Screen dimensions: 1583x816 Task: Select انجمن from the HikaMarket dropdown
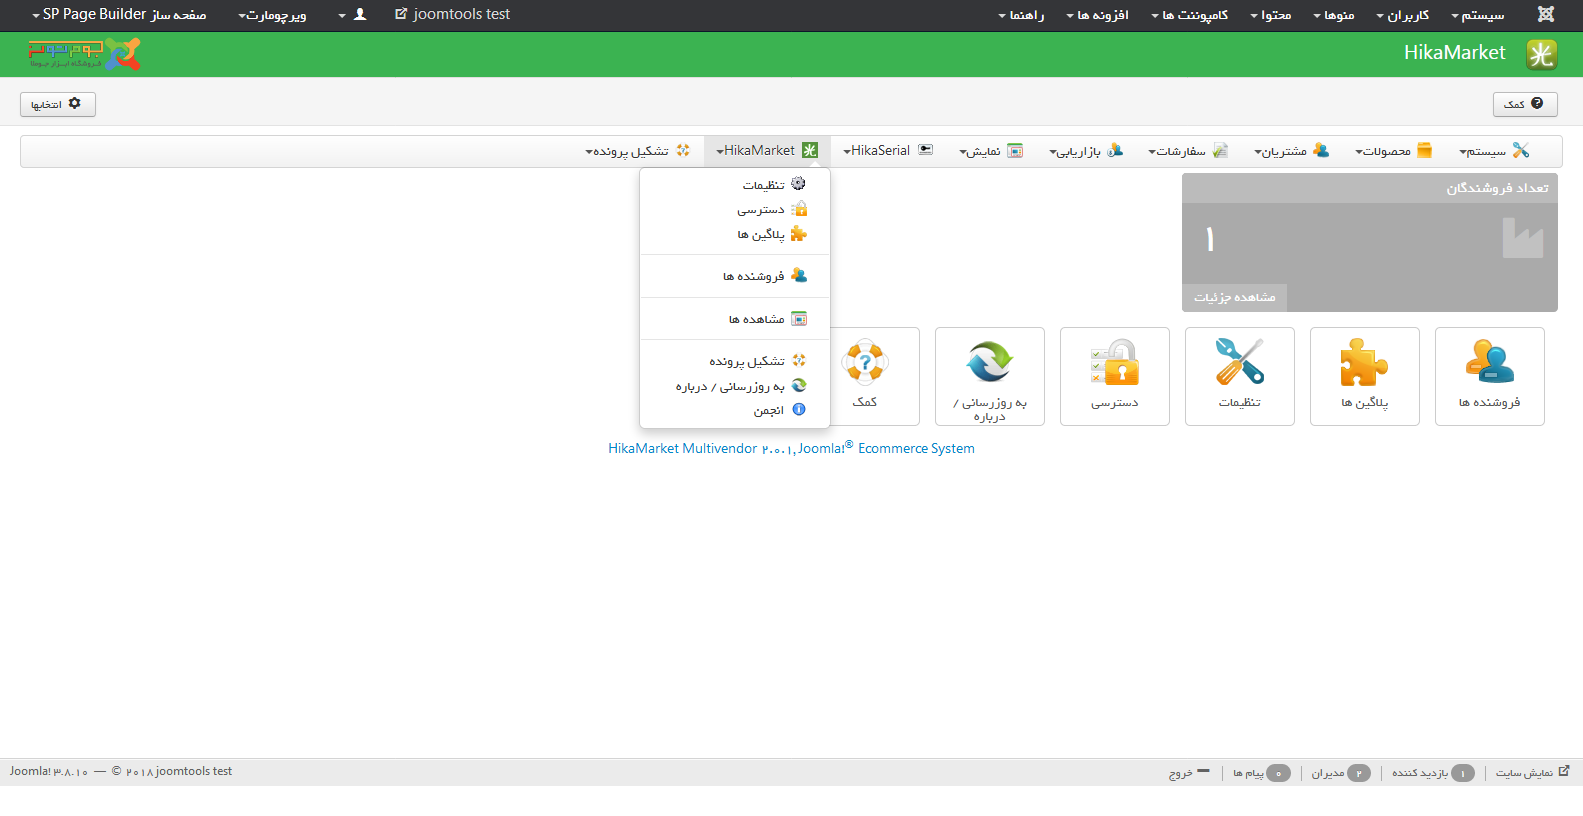click(769, 410)
